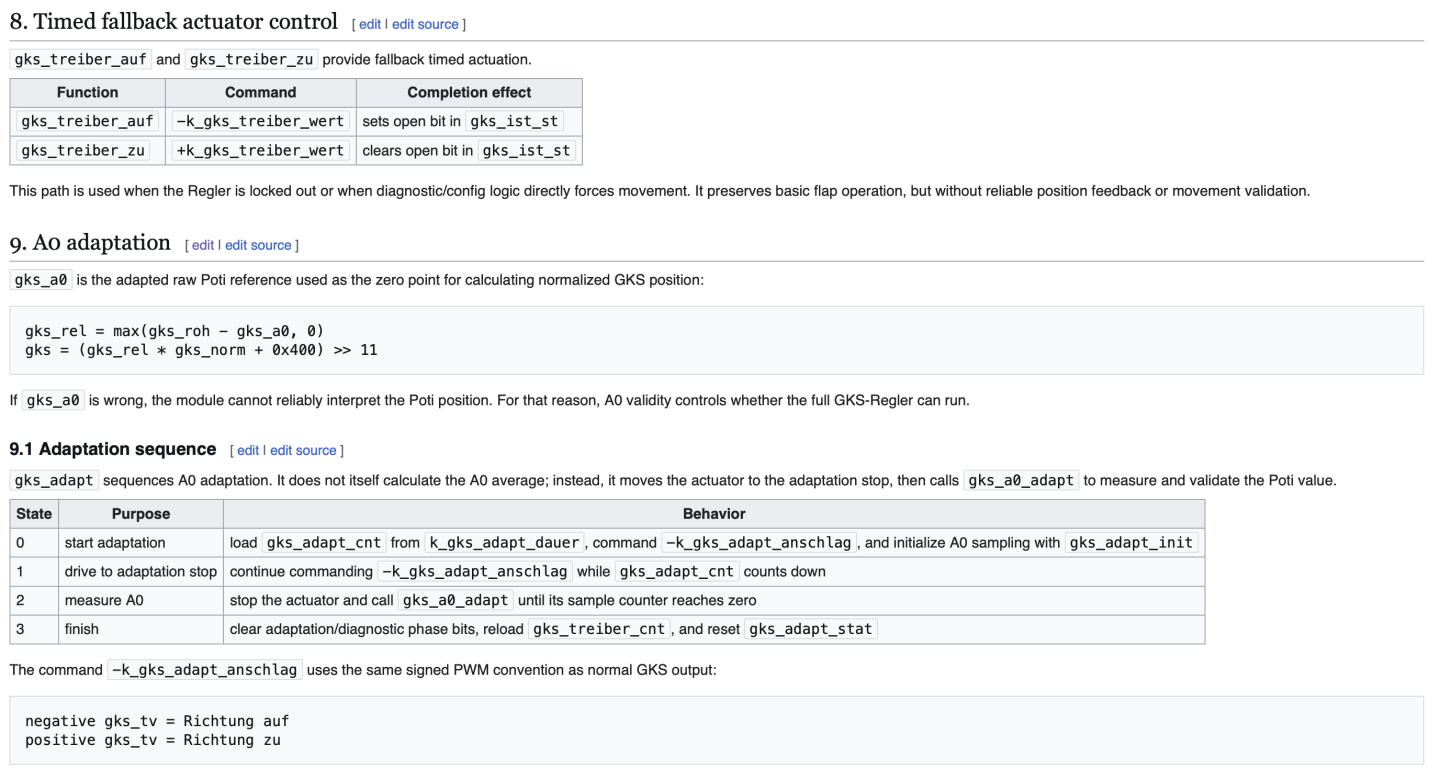Click the 'negative gks_tv = Richtung auf' code line
The width and height of the screenshot is (1440, 779).
click(157, 721)
